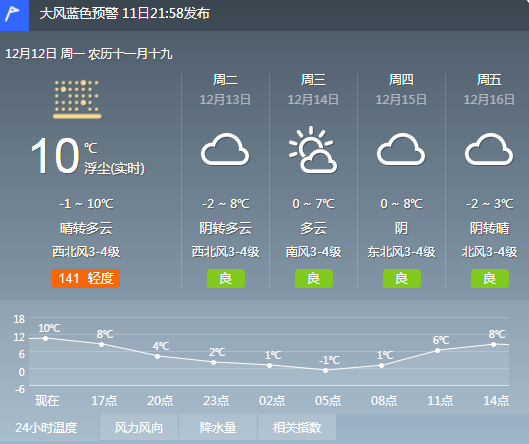The height and width of the screenshot is (444, 529).
Task: Click Tuesday's 阴转多云 forecast text
Action: tap(226, 228)
